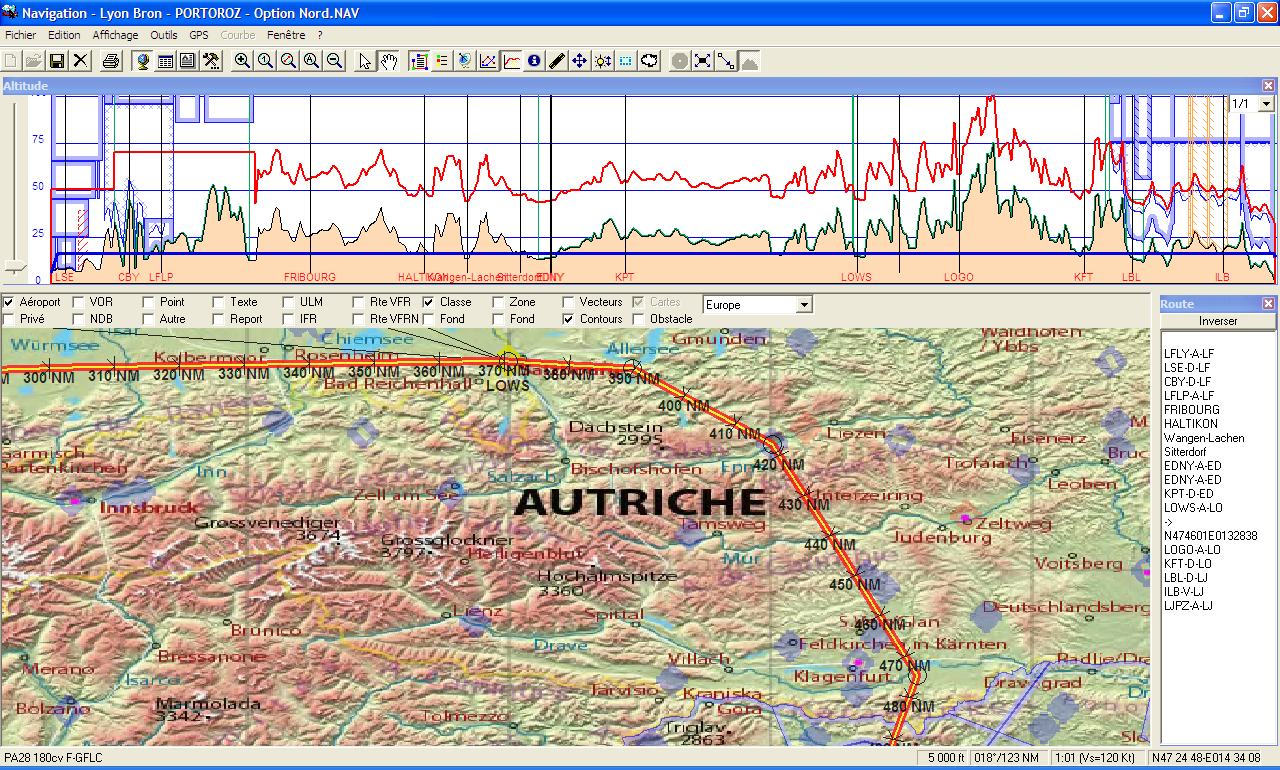Viewport: 1280px width, 770px height.
Task: Select Wangen-Lachen in the route list
Action: [x=1204, y=438]
